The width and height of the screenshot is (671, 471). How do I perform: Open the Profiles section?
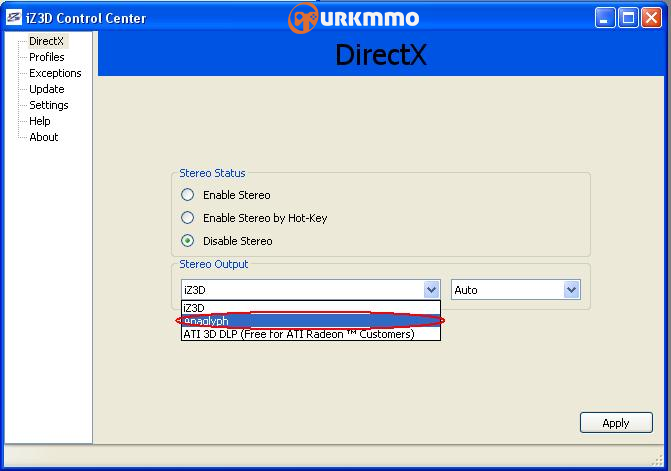[x=47, y=57]
